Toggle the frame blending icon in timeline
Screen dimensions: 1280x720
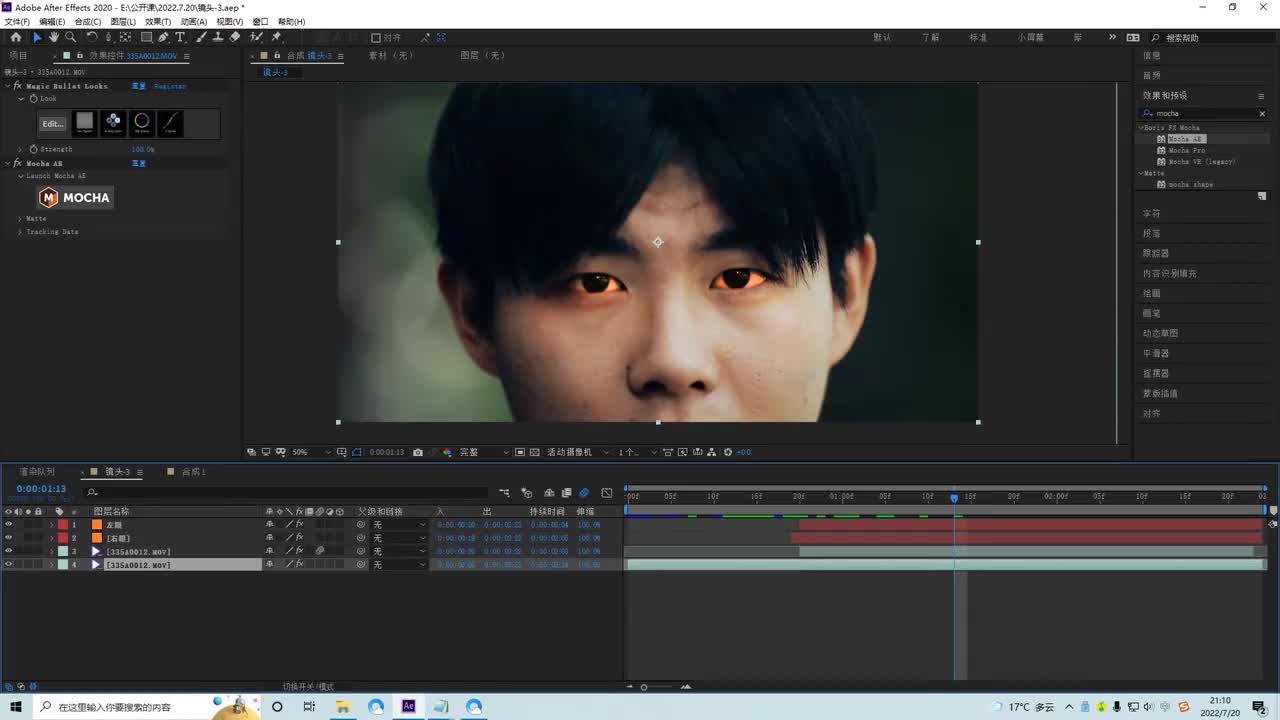(566, 492)
